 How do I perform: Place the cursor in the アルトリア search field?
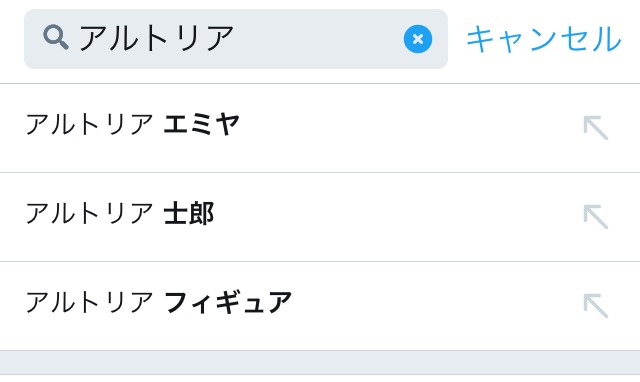236,39
